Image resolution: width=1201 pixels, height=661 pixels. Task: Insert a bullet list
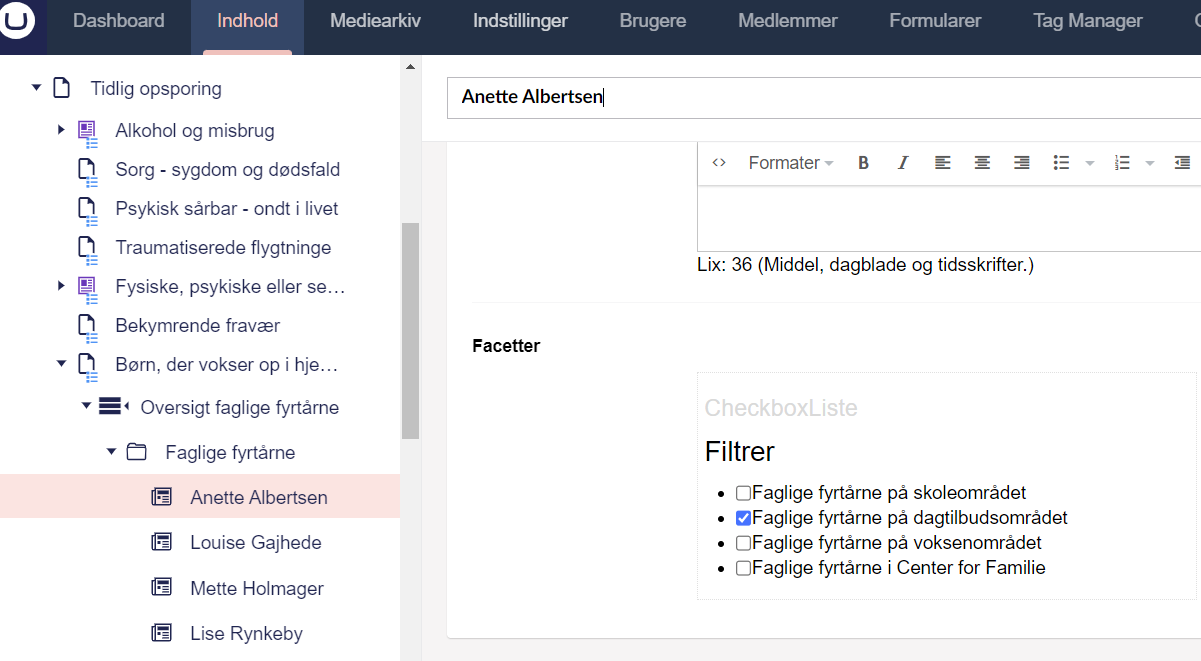[1062, 163]
